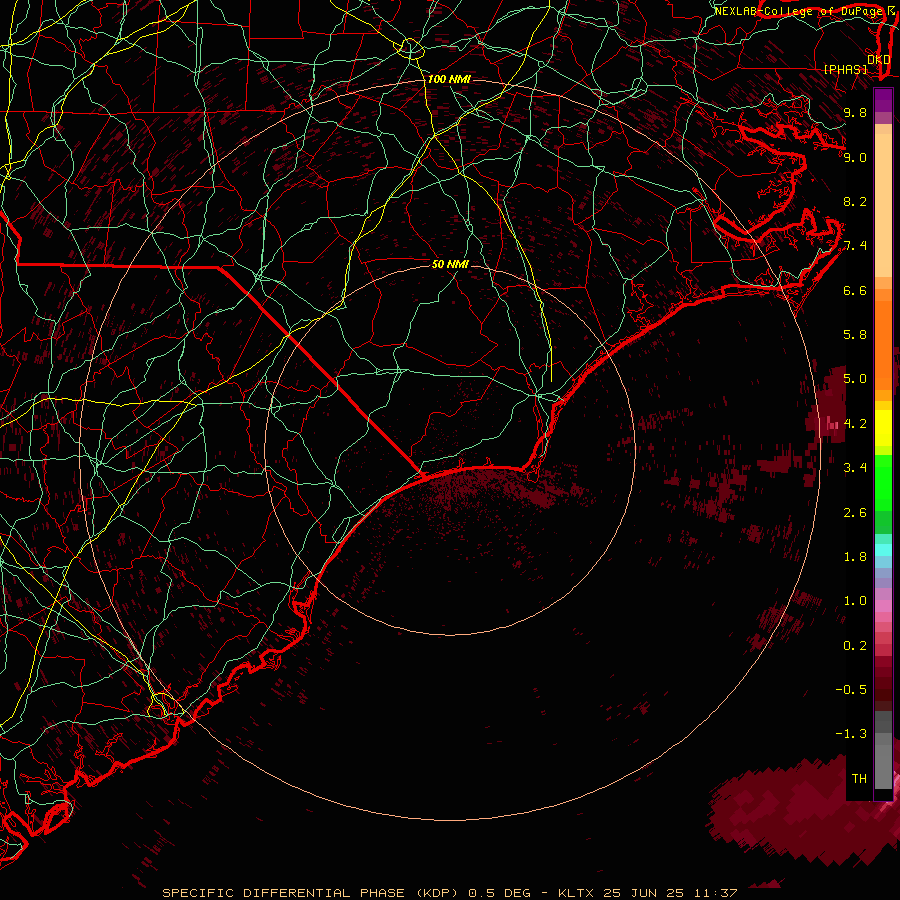The width and height of the screenshot is (900, 900).
Task: Click the 0.2 value on color scale
Action: (855, 646)
